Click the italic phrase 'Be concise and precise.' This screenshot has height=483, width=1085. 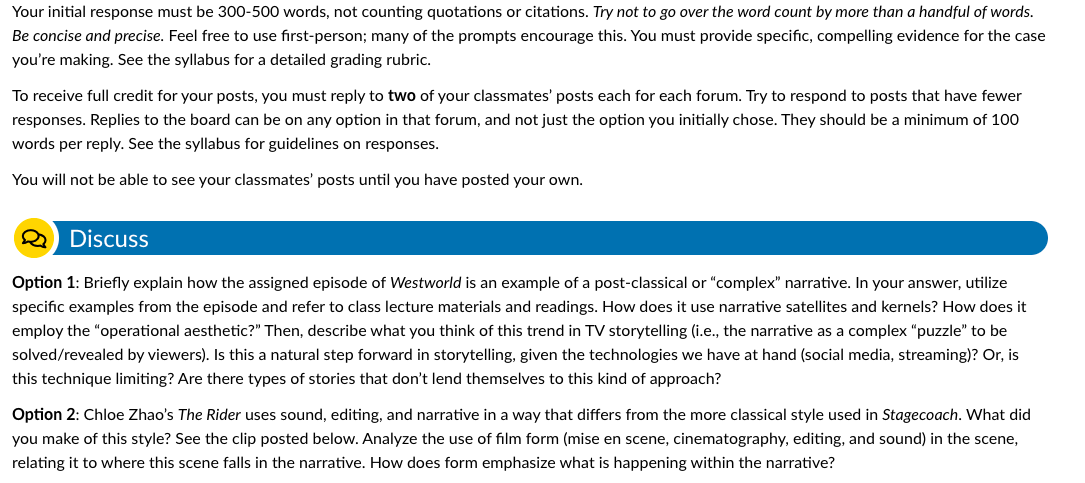88,36
